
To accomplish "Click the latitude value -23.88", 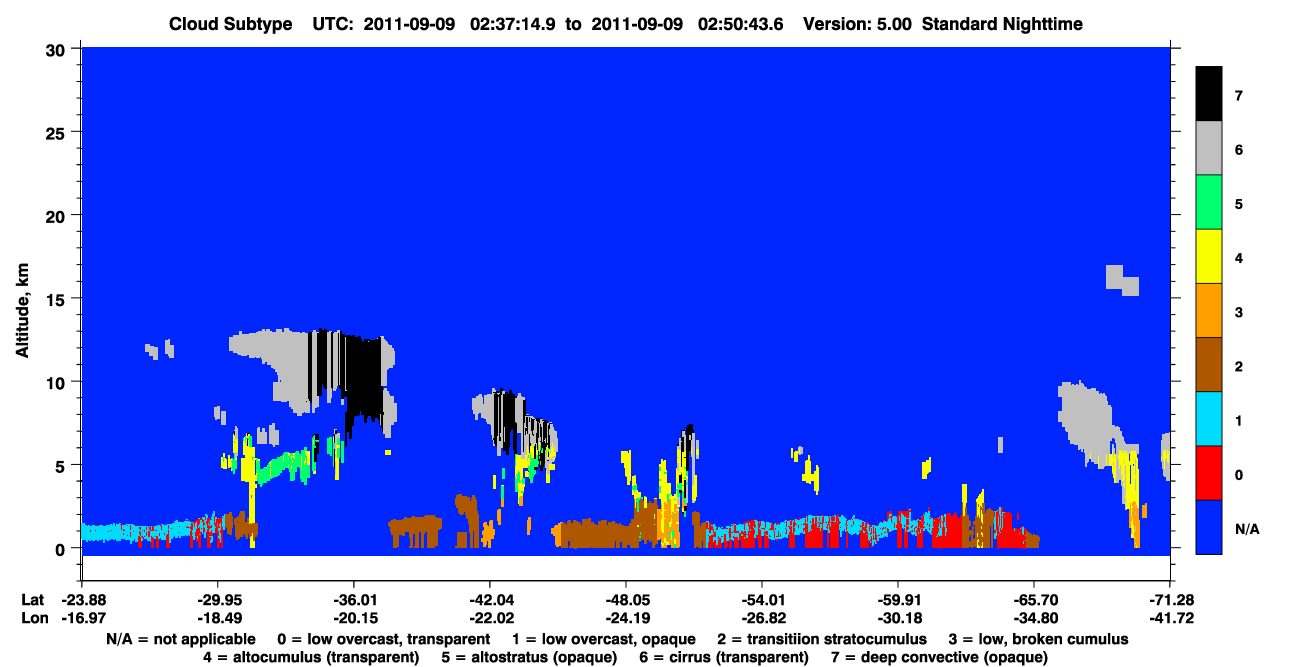I will tap(81, 599).
